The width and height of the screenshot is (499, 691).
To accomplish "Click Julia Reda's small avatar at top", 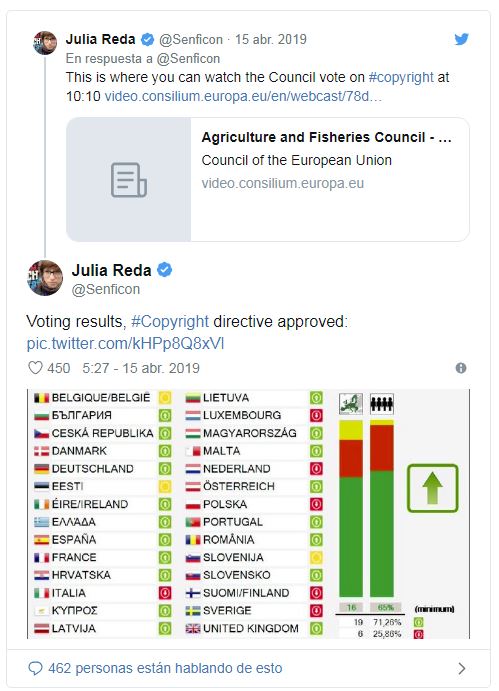I will [45, 43].
